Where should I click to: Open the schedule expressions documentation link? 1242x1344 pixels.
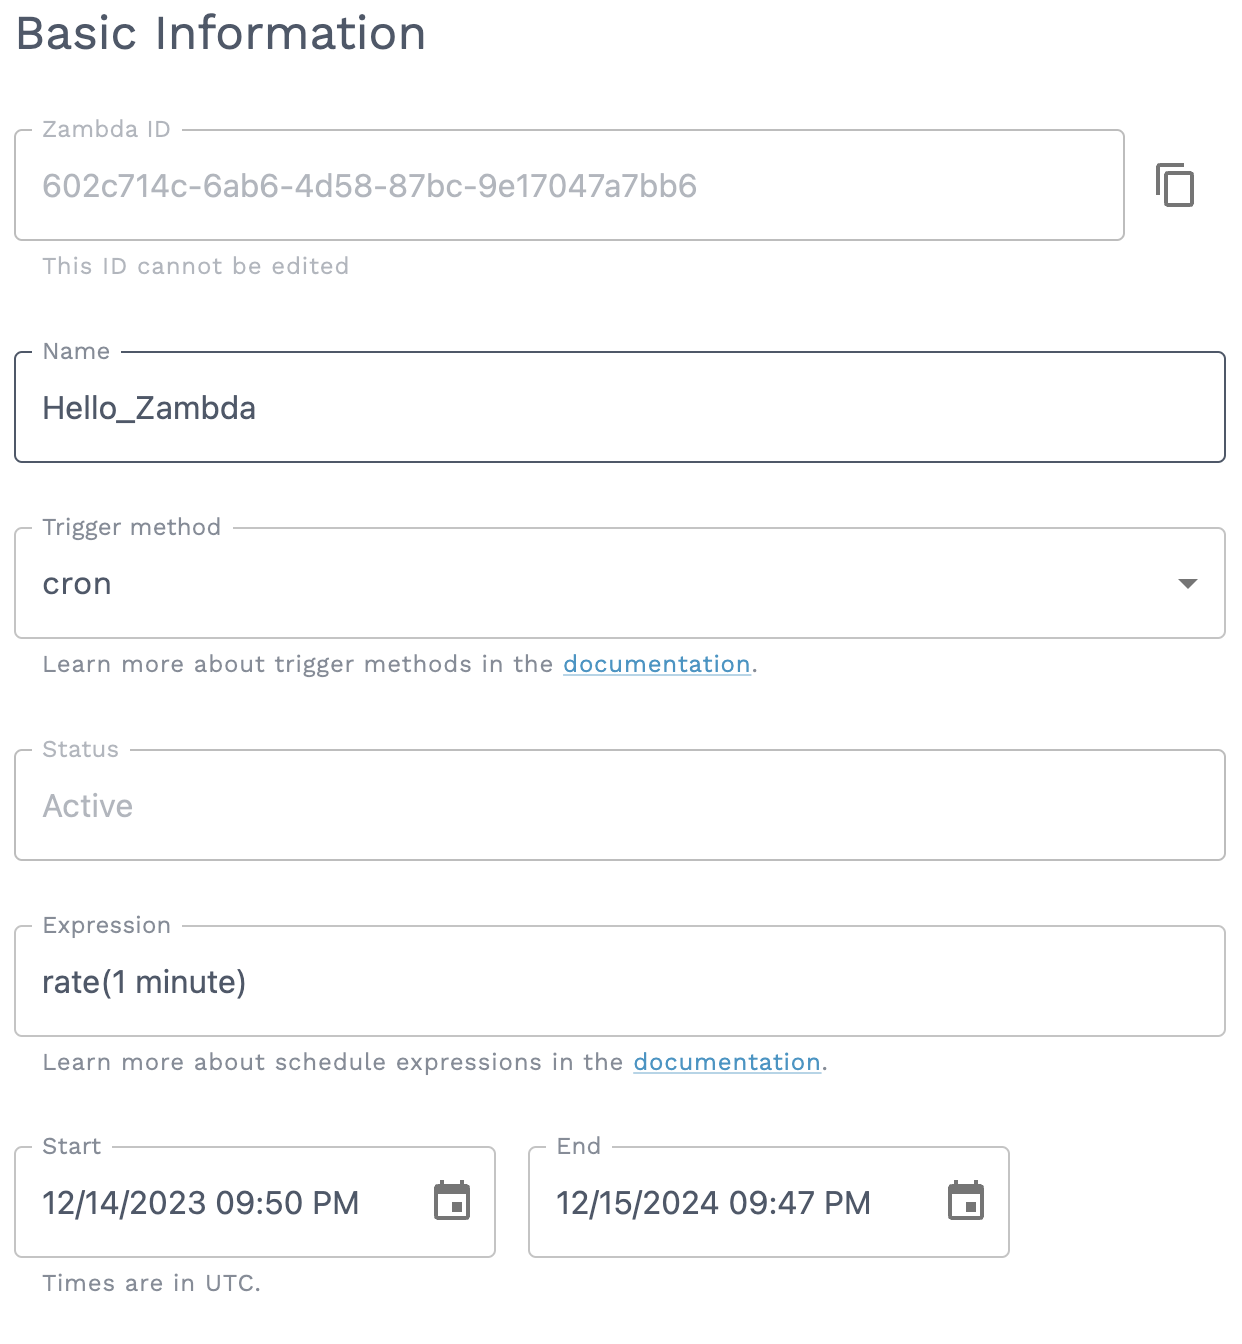tap(727, 1062)
